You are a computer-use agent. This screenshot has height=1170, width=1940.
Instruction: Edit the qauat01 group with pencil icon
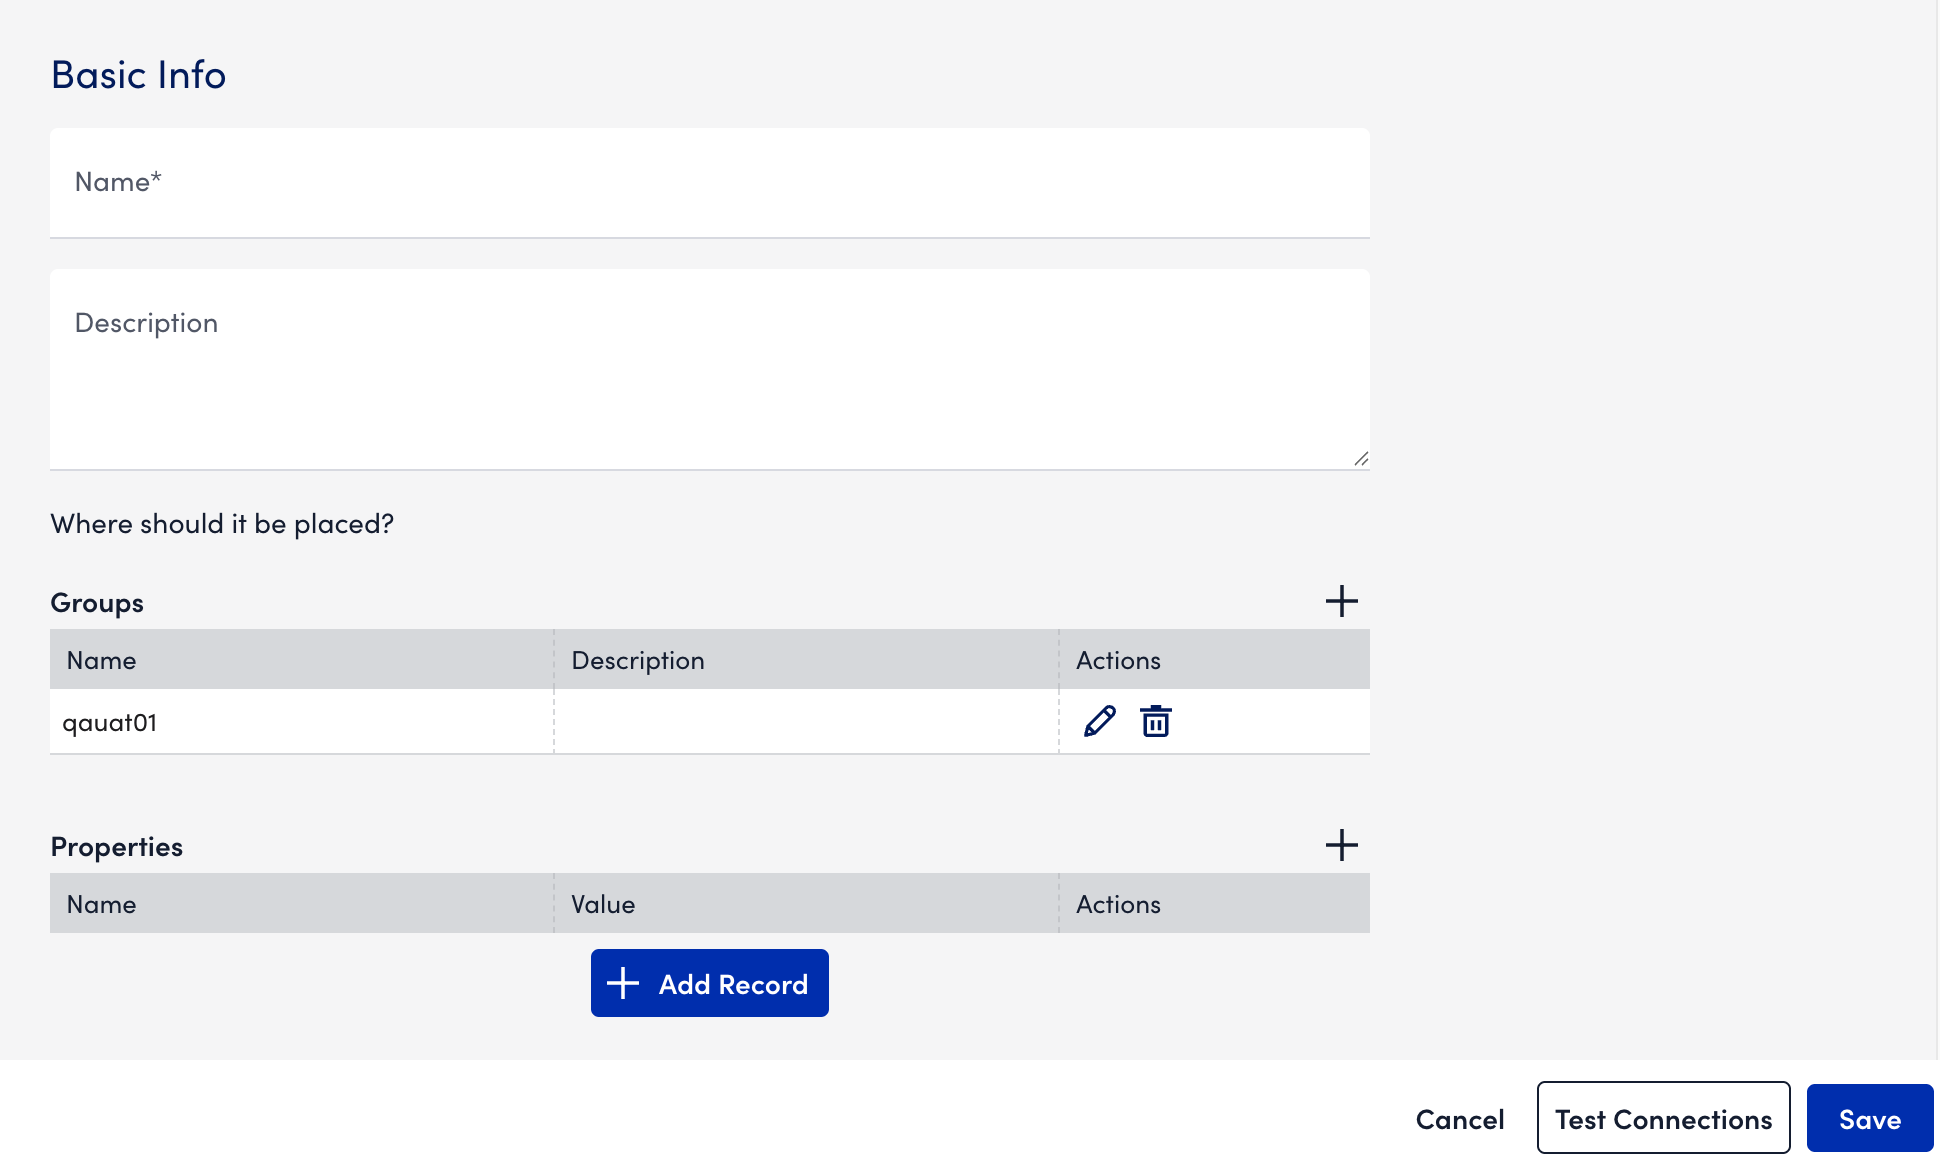tap(1099, 721)
